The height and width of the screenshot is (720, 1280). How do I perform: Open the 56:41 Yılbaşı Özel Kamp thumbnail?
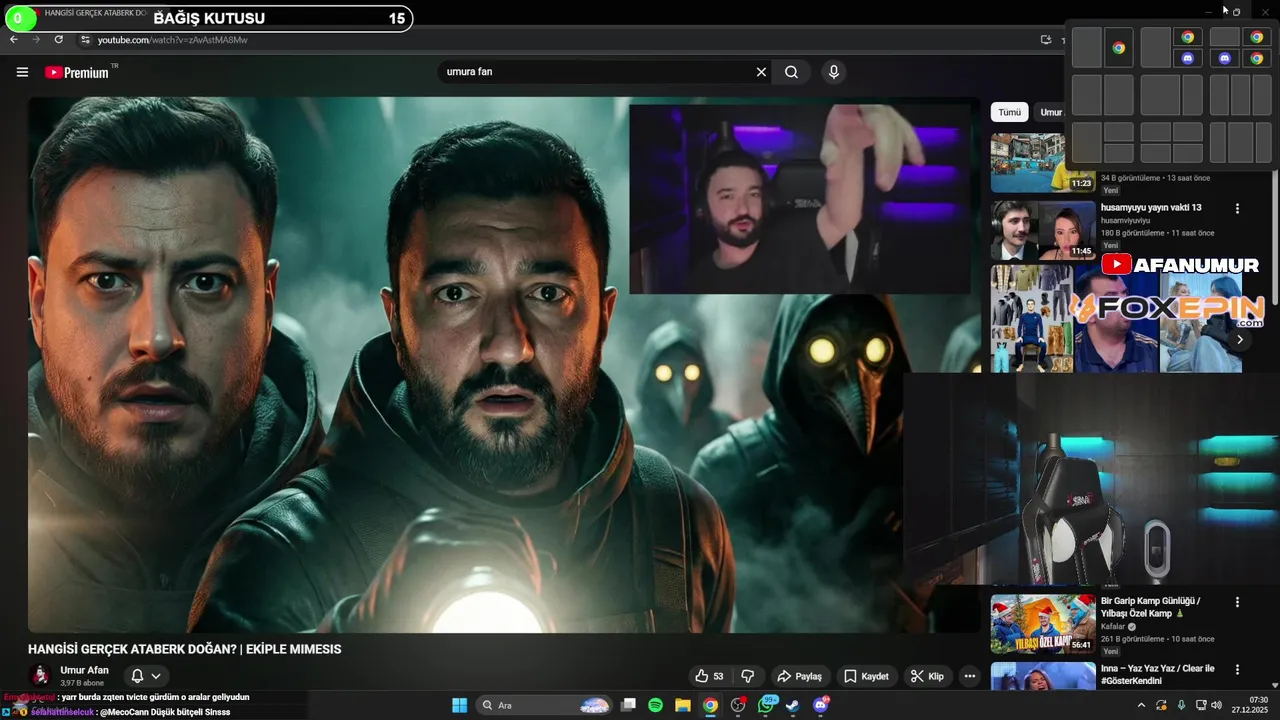pos(1043,624)
